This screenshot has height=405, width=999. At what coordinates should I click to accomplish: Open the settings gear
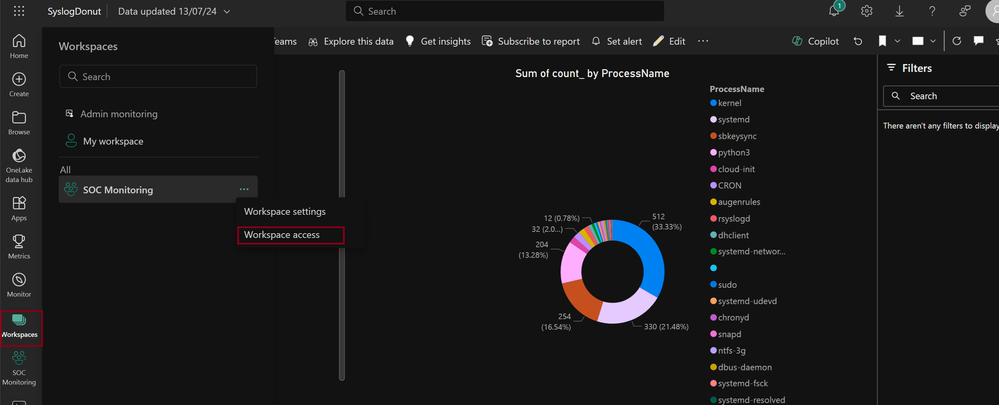point(866,11)
